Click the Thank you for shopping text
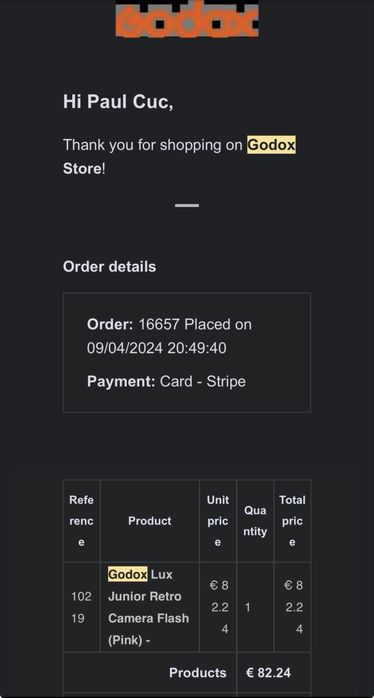 point(154,145)
